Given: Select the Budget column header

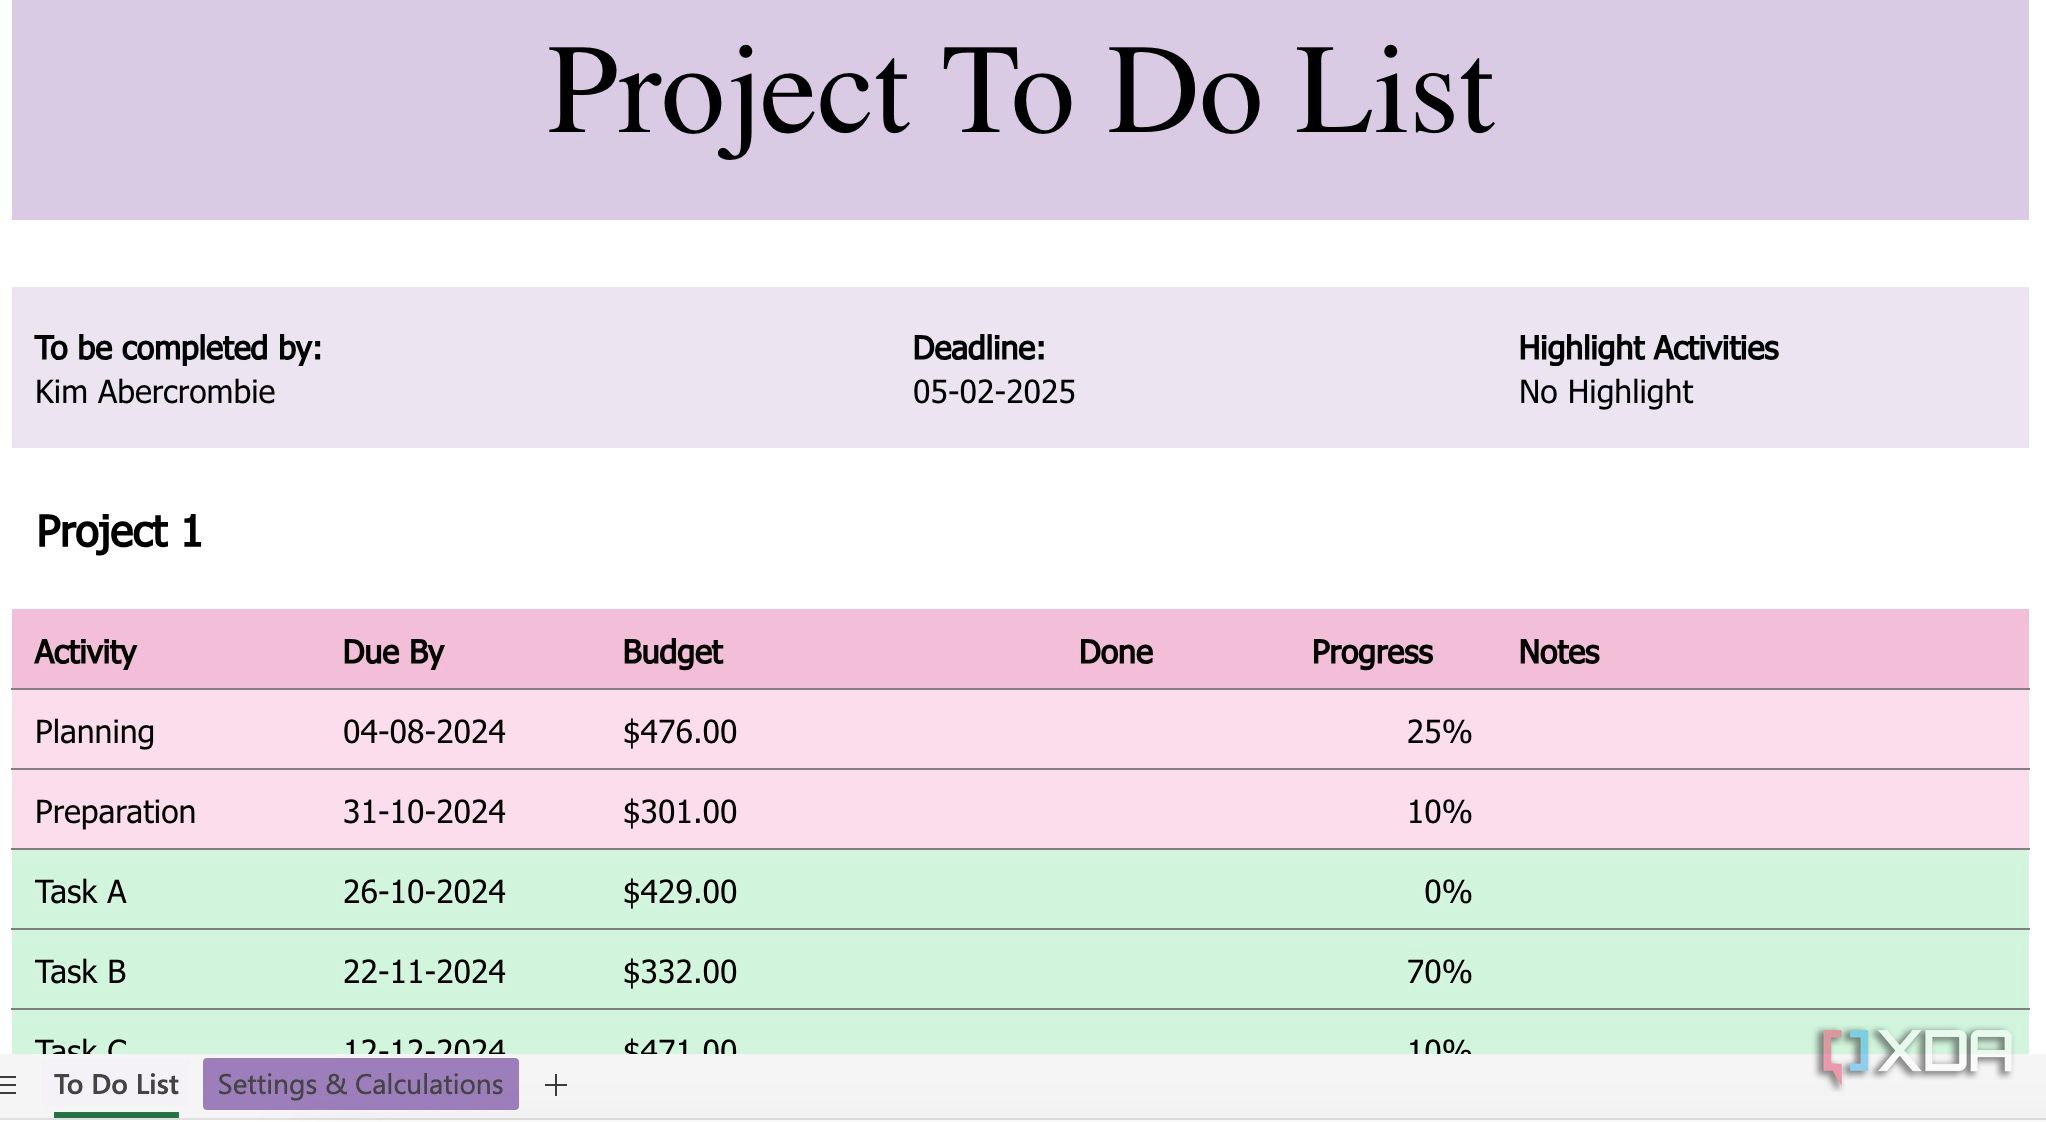Looking at the screenshot, I should (x=672, y=652).
